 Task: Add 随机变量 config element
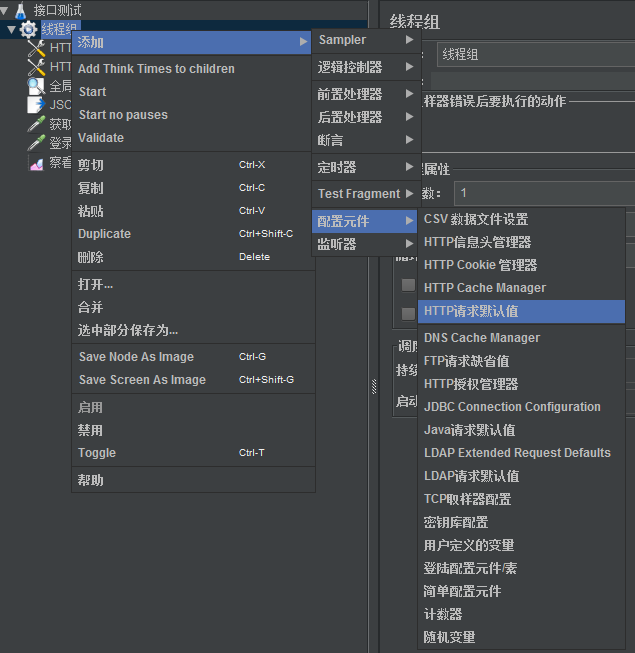(x=521, y=637)
